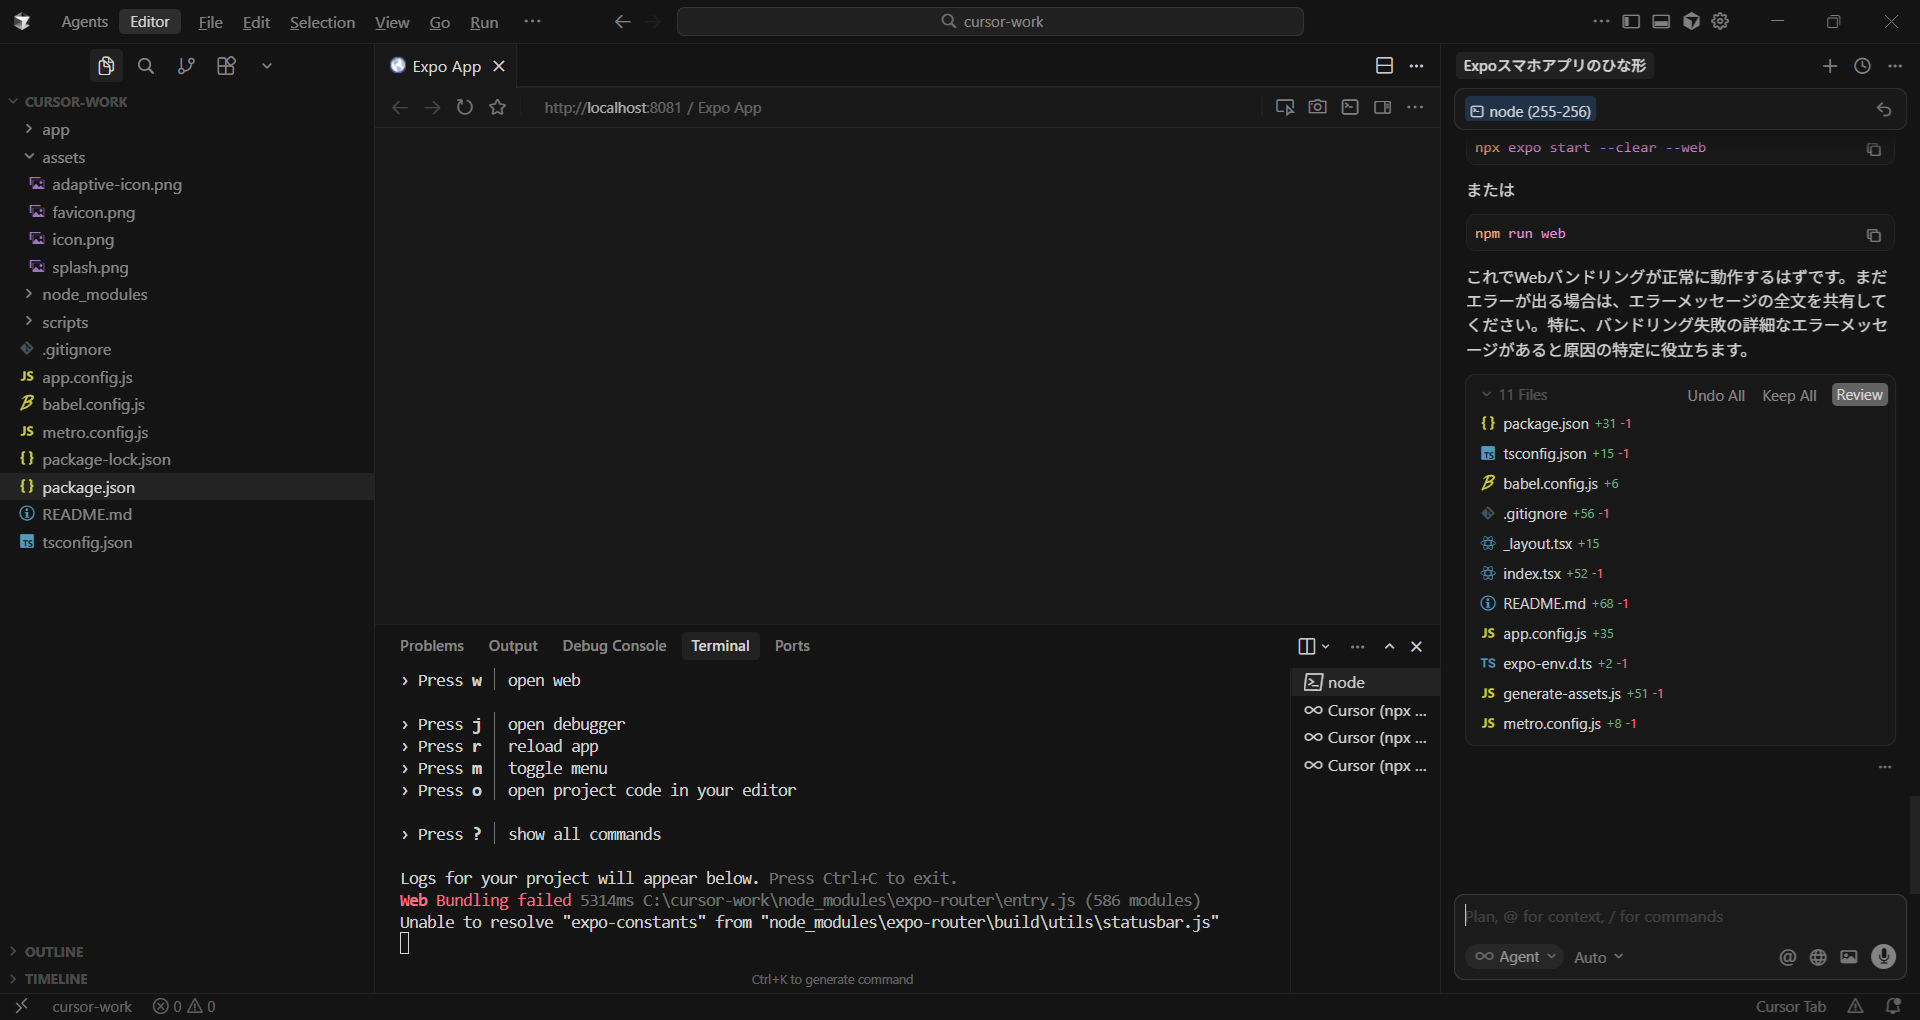Switch to the Problems tab
1920x1020 pixels.
(431, 646)
